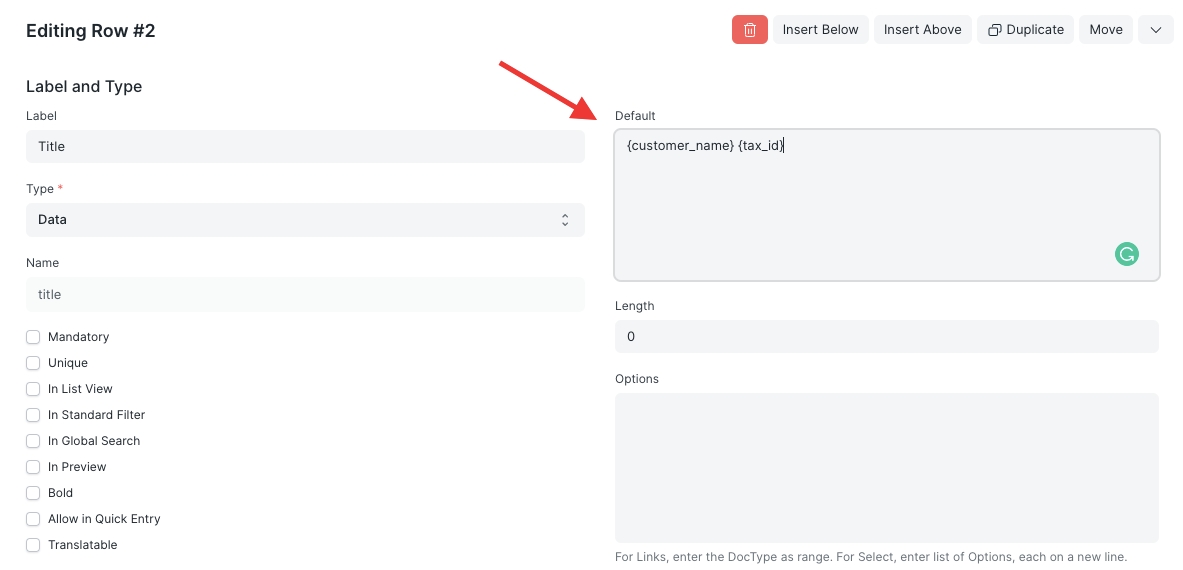1183x570 pixels.
Task: Tick the Translatable checkbox
Action: 33,545
